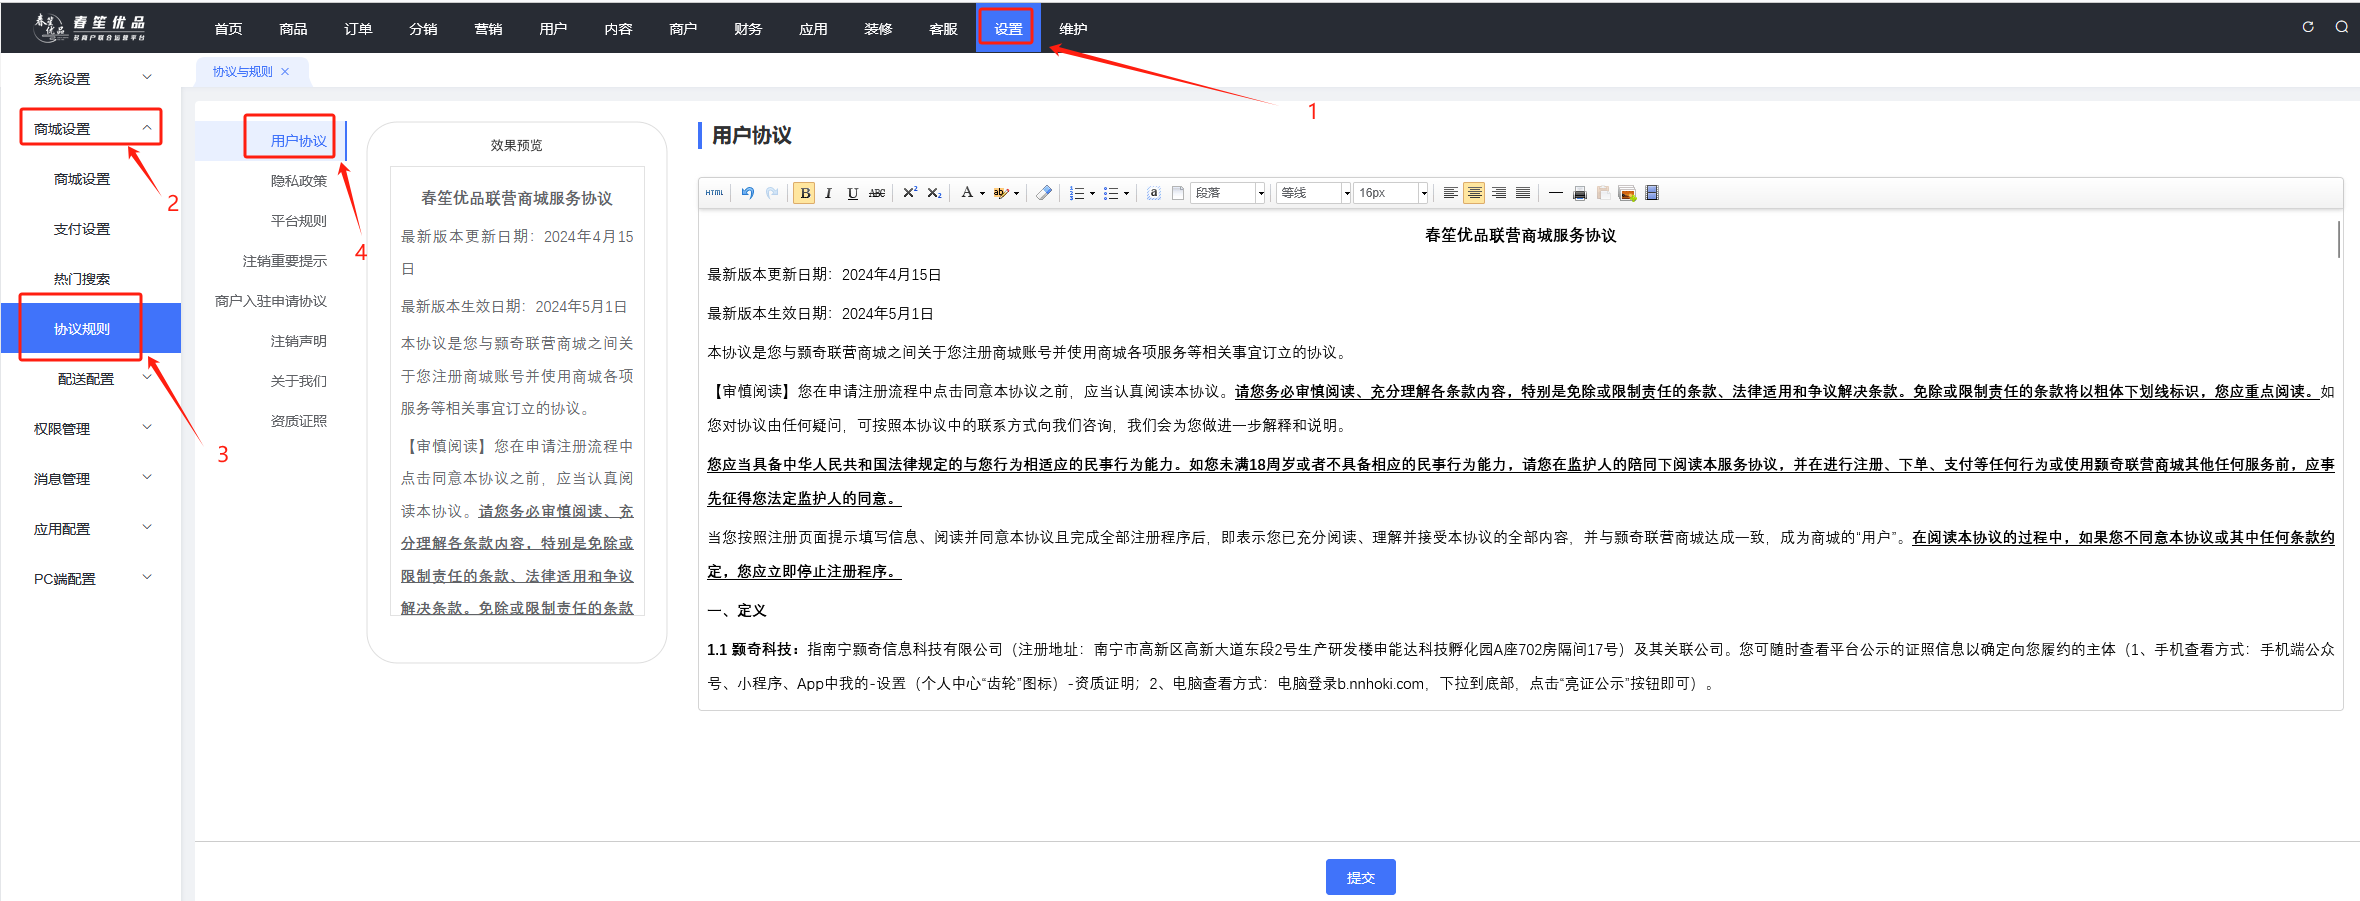Center align the text
Screen dimensions: 2360x901
[1474, 193]
